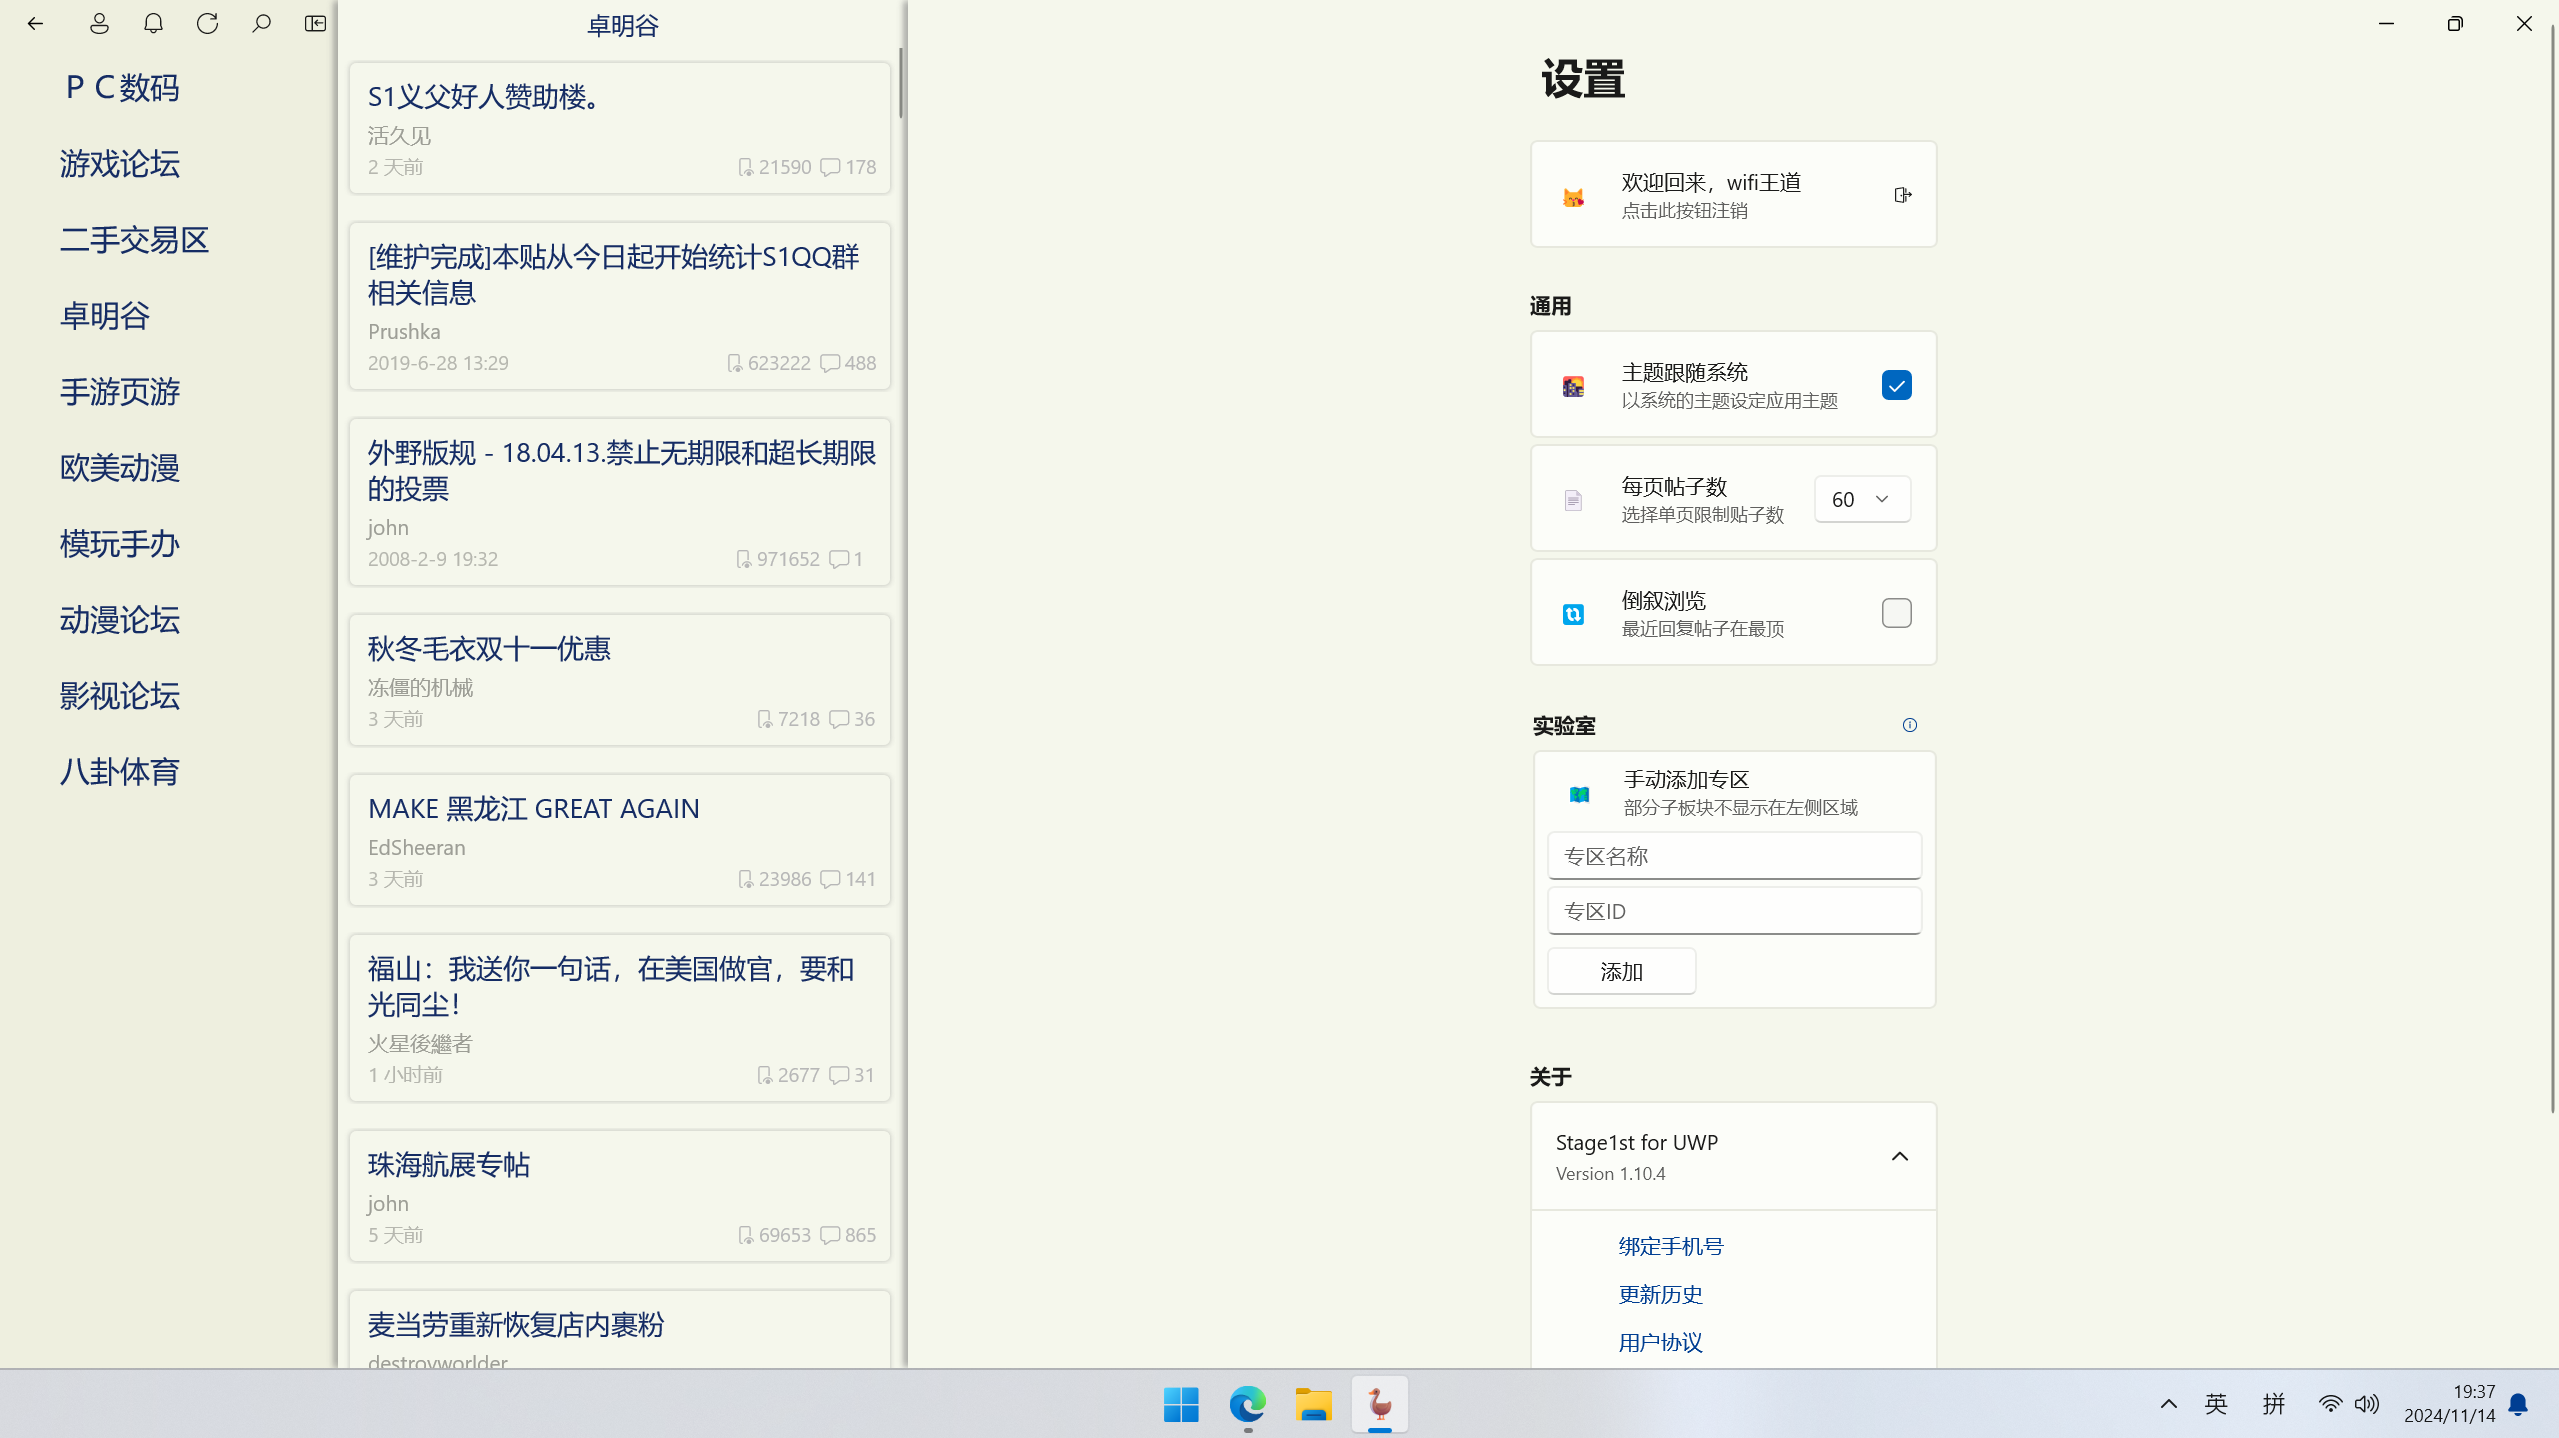2559x1438 pixels.
Task: Open the 用户协议 link
Action: point(1660,1342)
